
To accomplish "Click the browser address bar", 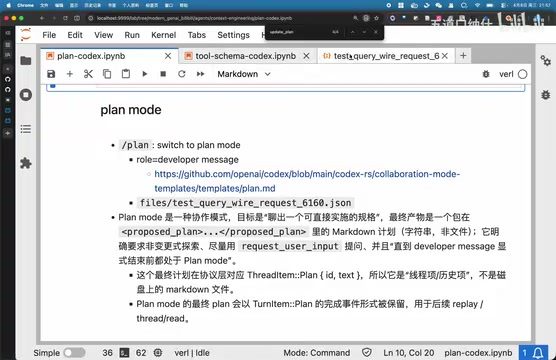I will pyautogui.click(x=220, y=18).
